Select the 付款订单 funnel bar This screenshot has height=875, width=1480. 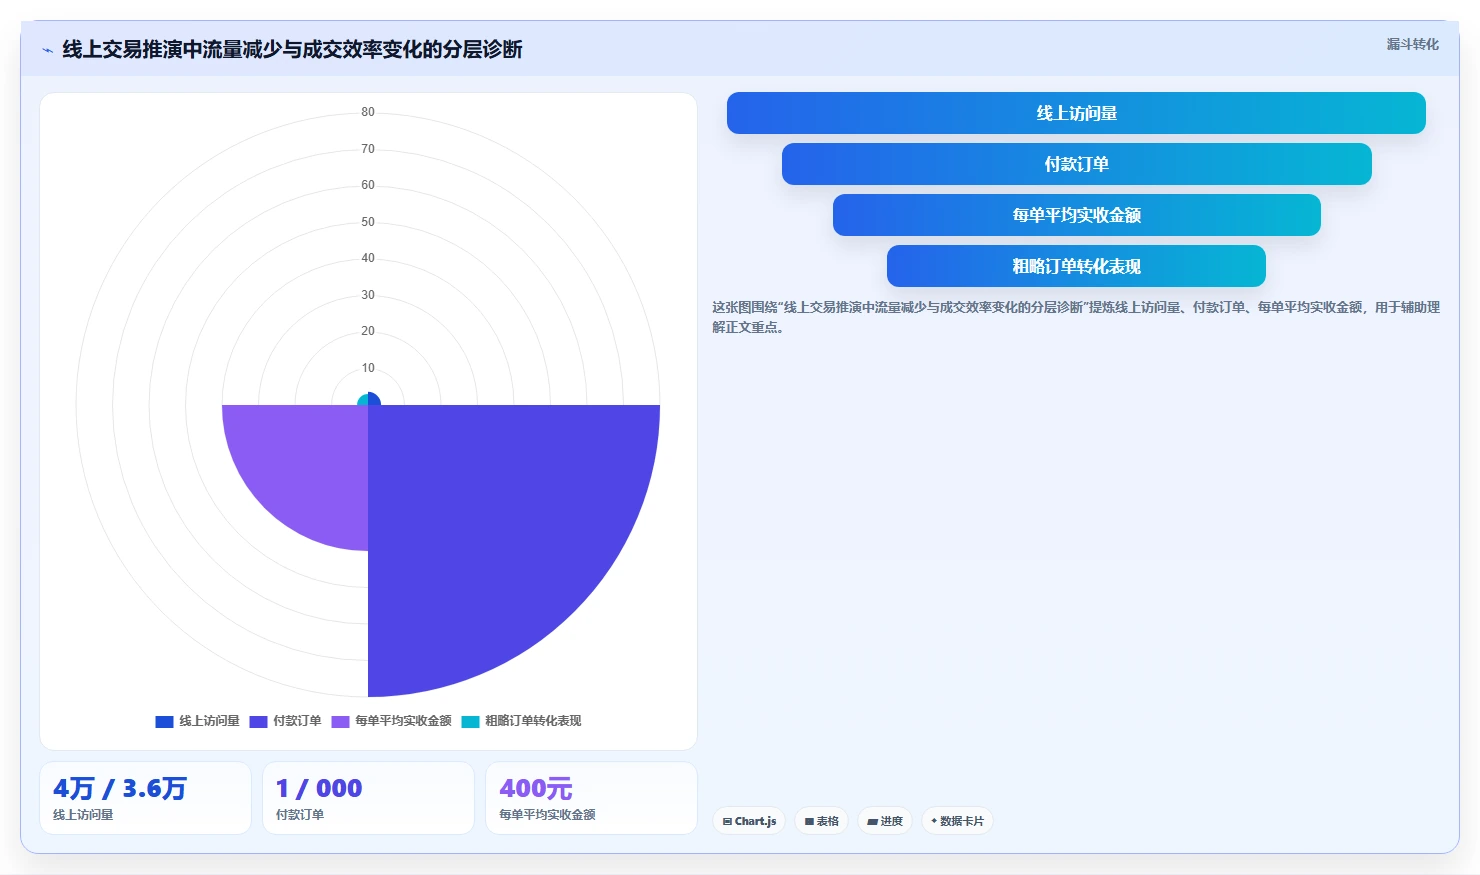click(x=1076, y=164)
